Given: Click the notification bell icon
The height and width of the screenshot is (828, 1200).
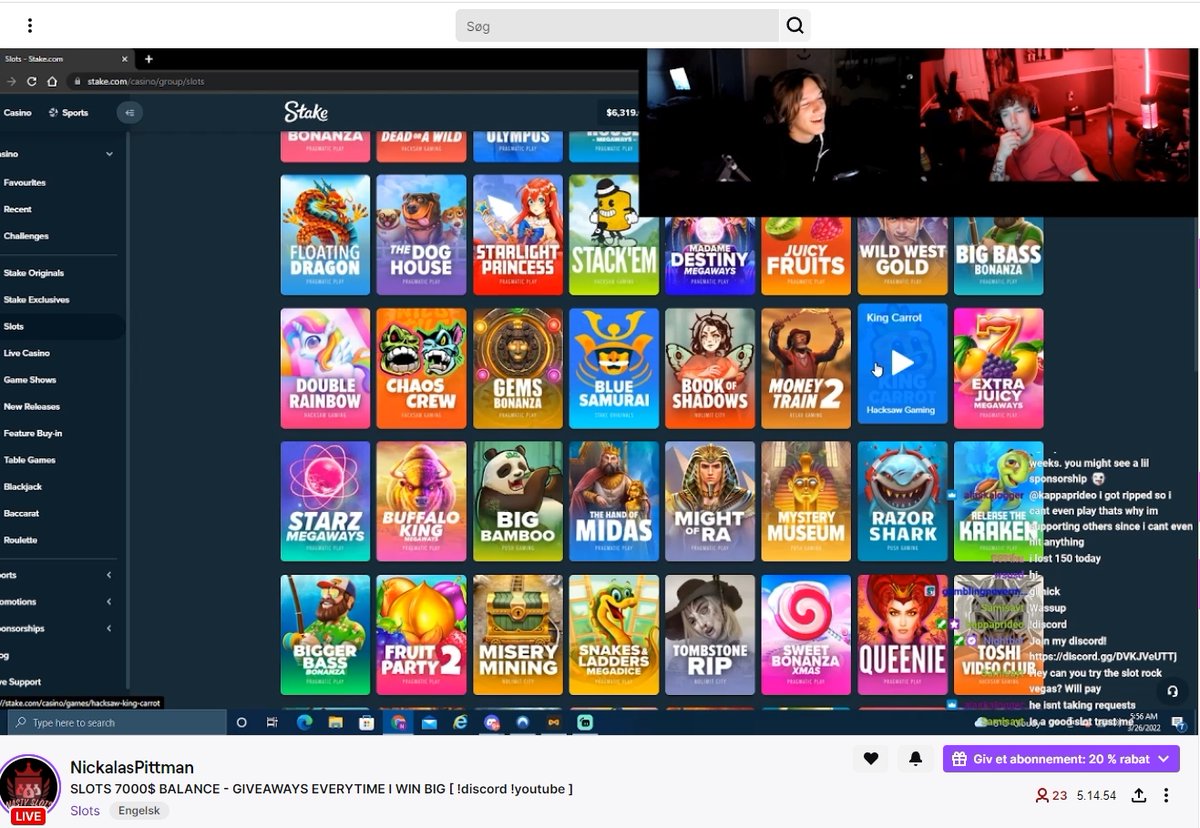Looking at the screenshot, I should (915, 759).
